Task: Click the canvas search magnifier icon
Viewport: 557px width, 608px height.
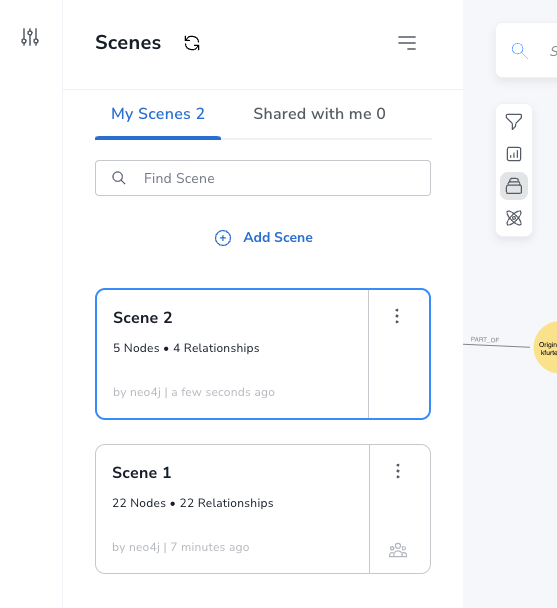Action: 519,50
